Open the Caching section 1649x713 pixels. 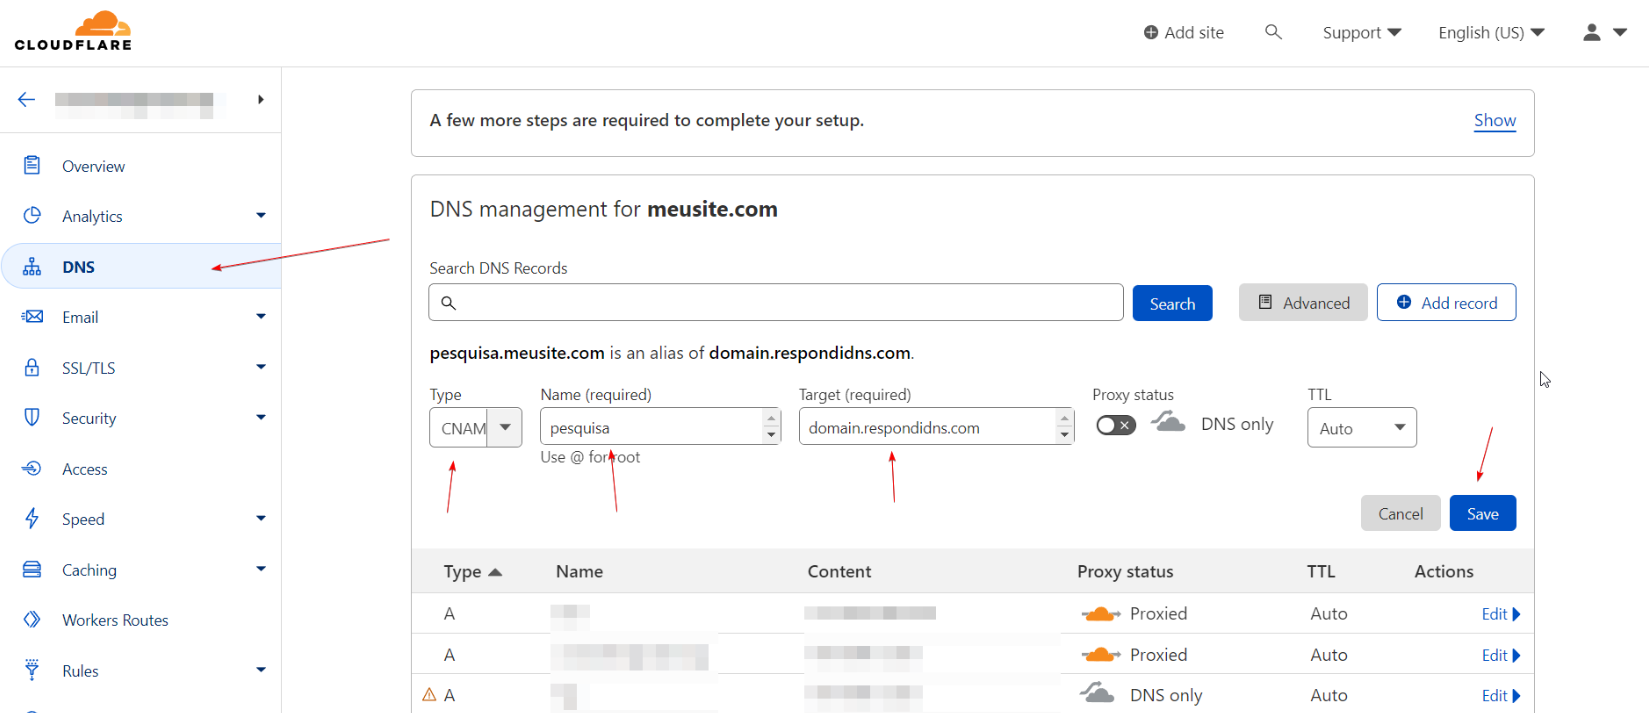(89, 570)
